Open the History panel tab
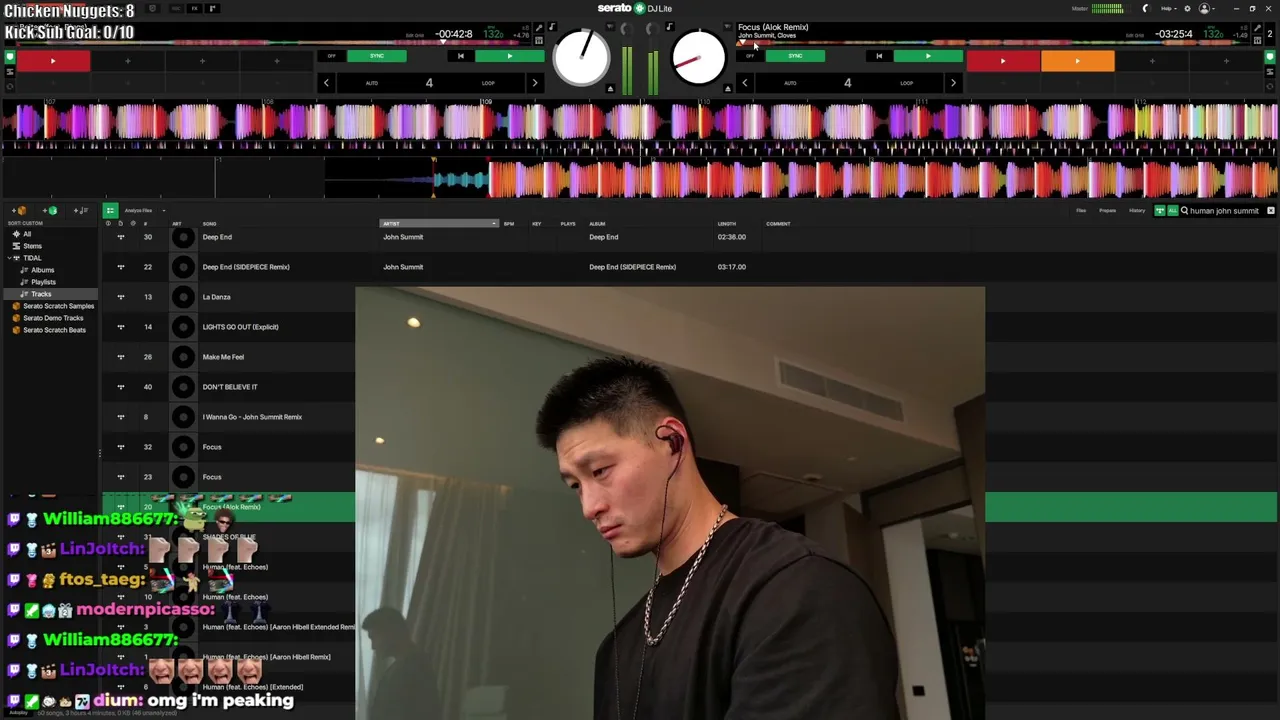Screen dimensions: 1280x720 (1137, 211)
